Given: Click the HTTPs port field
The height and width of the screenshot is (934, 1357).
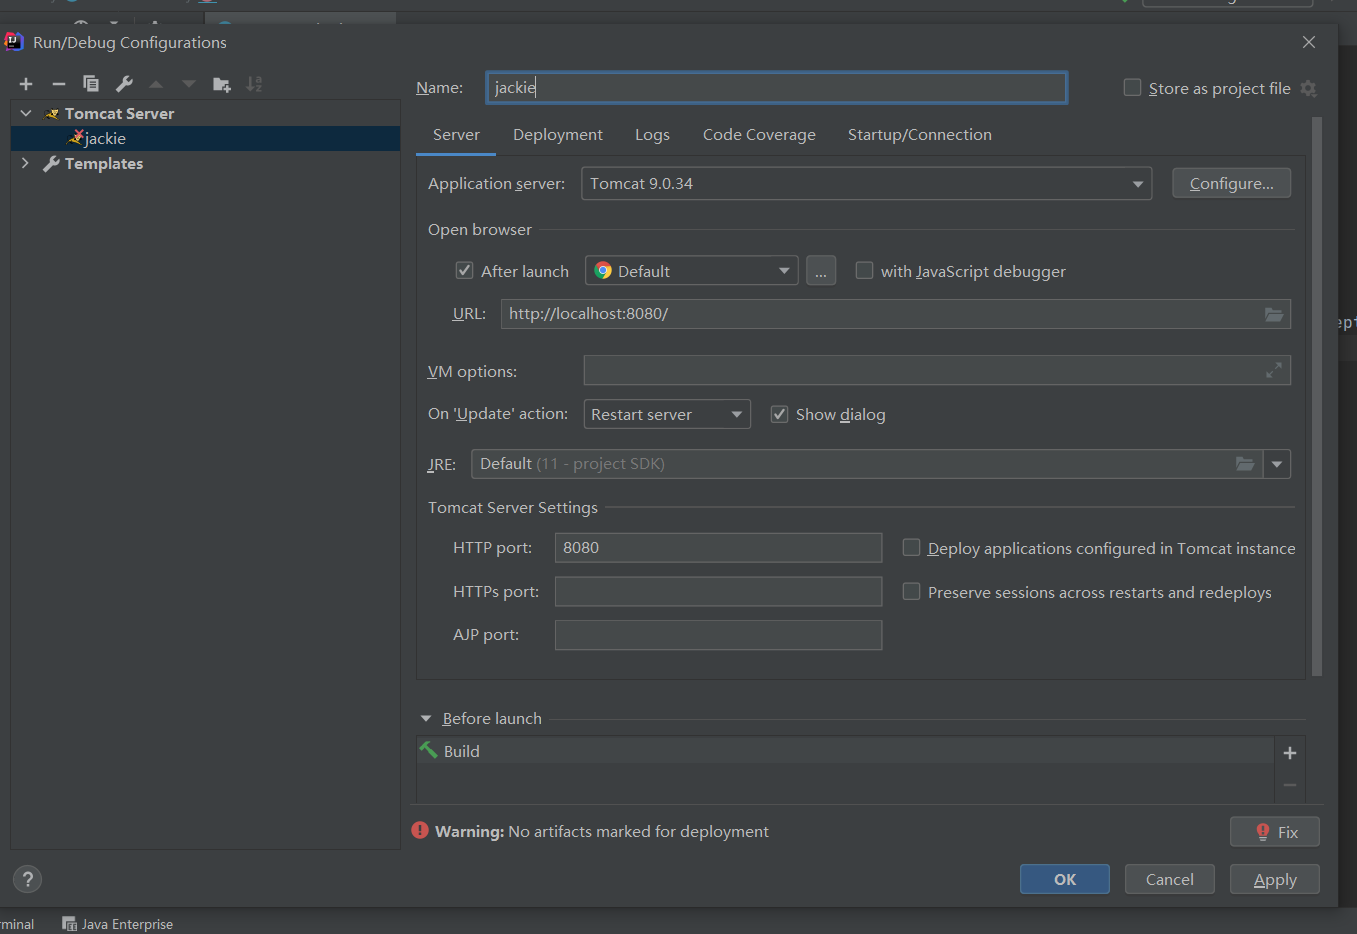Looking at the screenshot, I should (x=719, y=592).
